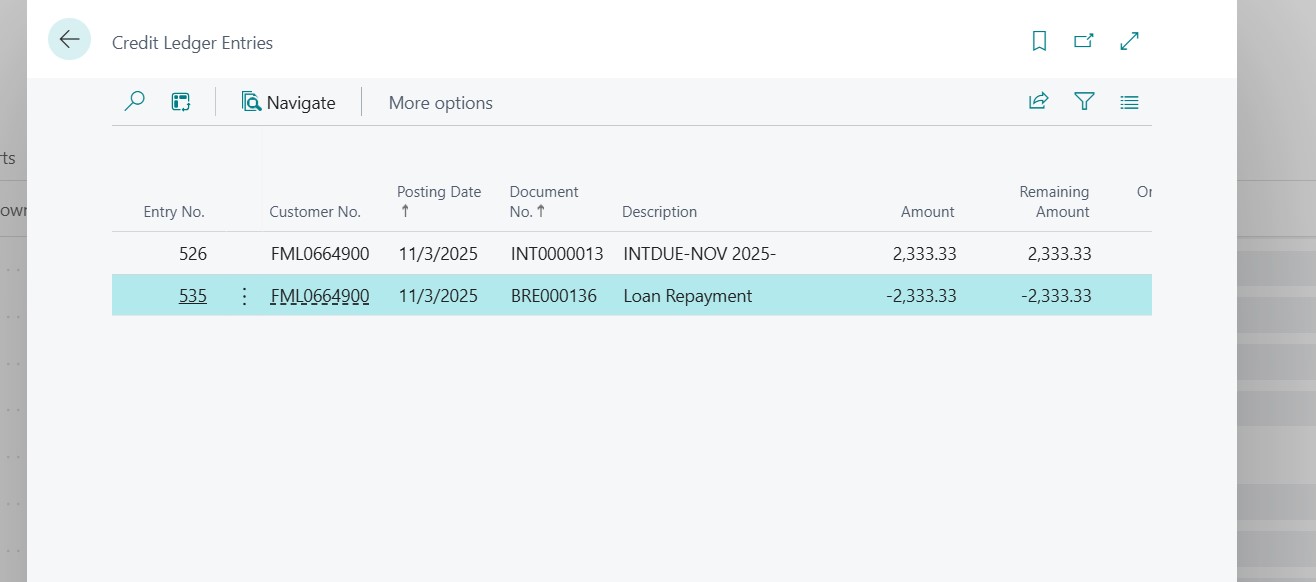Expand the page to full screen
Image resolution: width=1316 pixels, height=582 pixels.
pyautogui.click(x=1129, y=41)
